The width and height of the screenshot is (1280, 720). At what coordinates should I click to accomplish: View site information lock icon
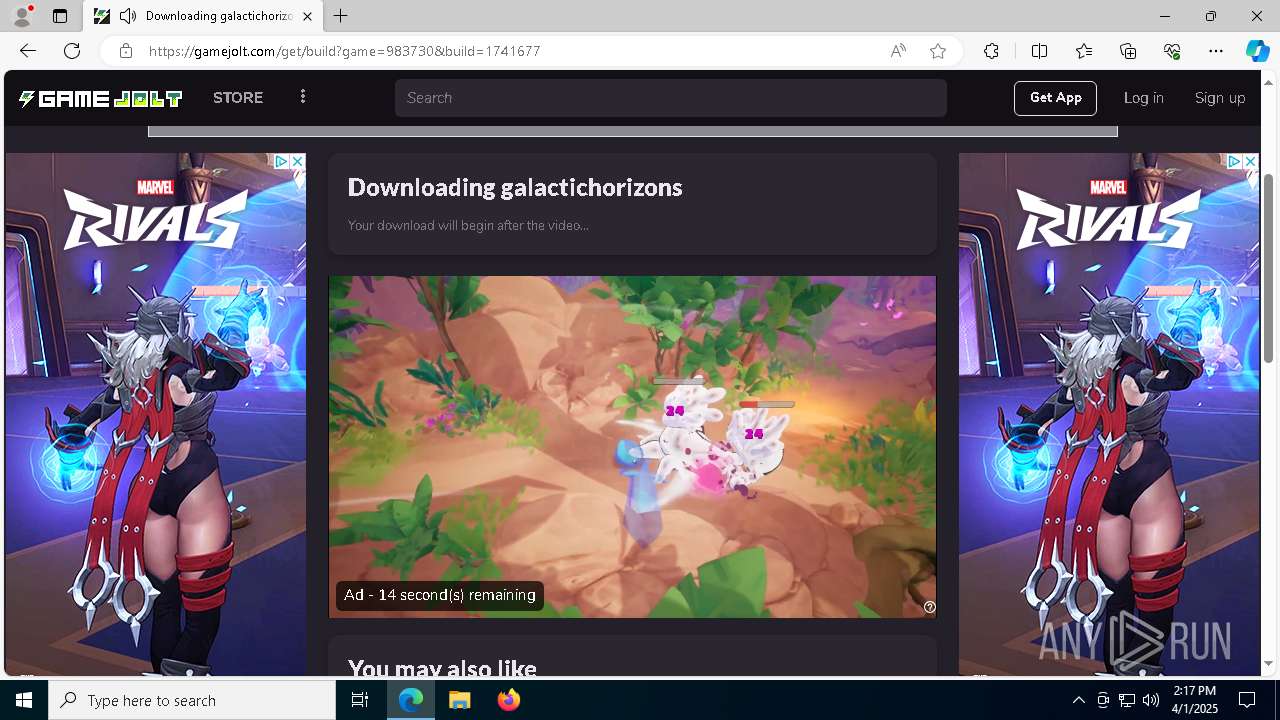tap(126, 51)
